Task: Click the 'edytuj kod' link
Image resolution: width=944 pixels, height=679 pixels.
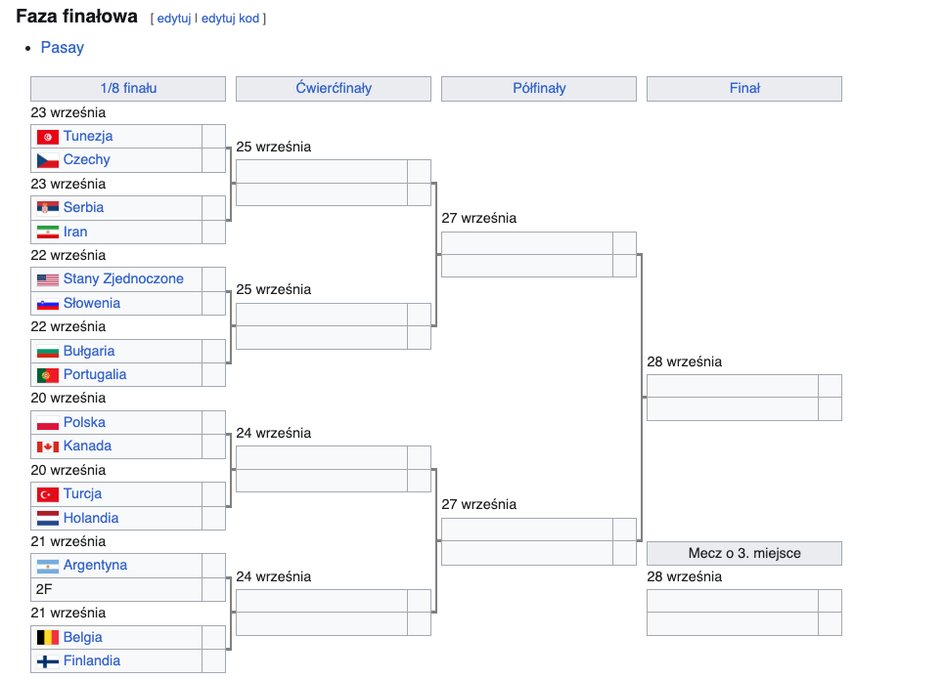Action: click(x=230, y=19)
